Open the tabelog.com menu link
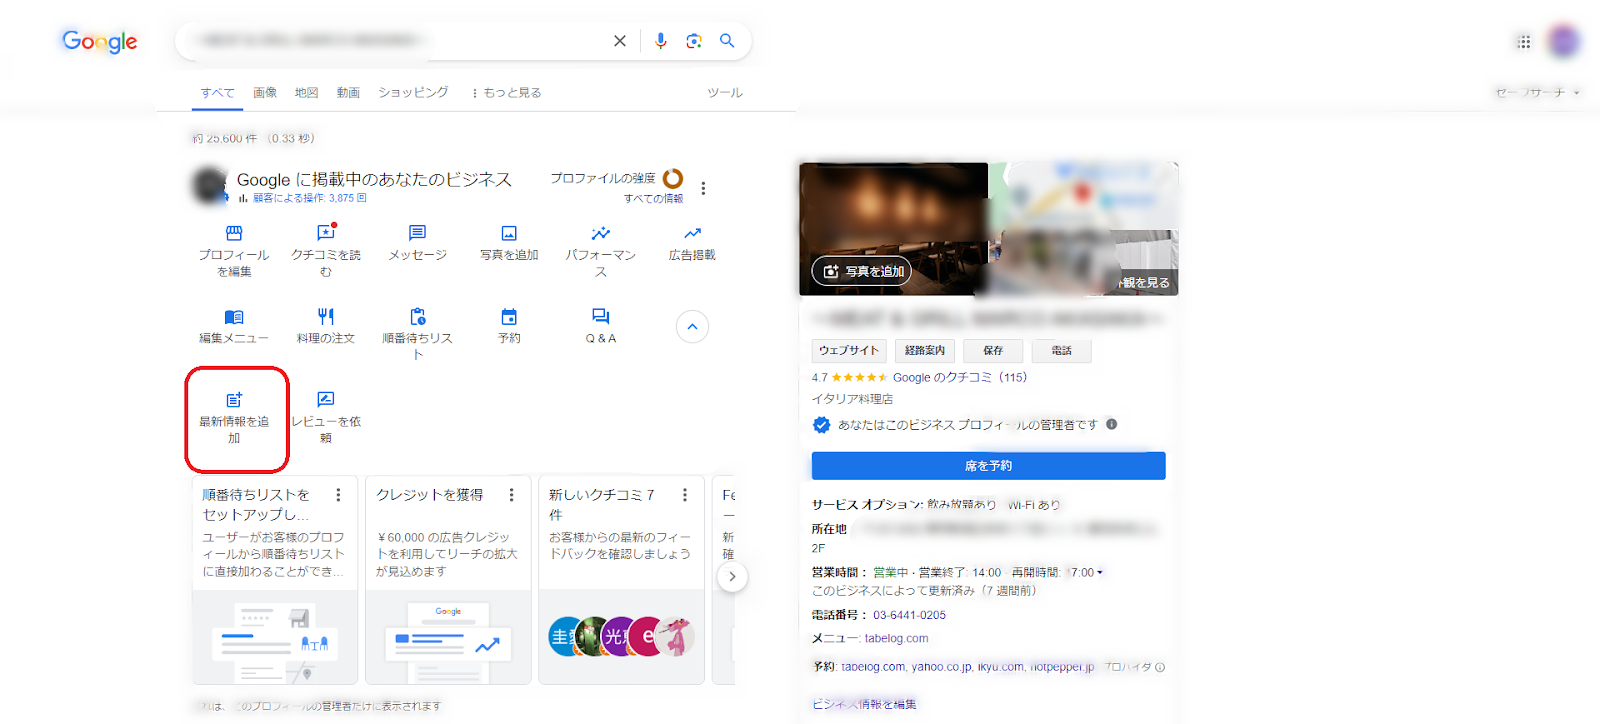Image resolution: width=1600 pixels, height=724 pixels. pos(896,638)
